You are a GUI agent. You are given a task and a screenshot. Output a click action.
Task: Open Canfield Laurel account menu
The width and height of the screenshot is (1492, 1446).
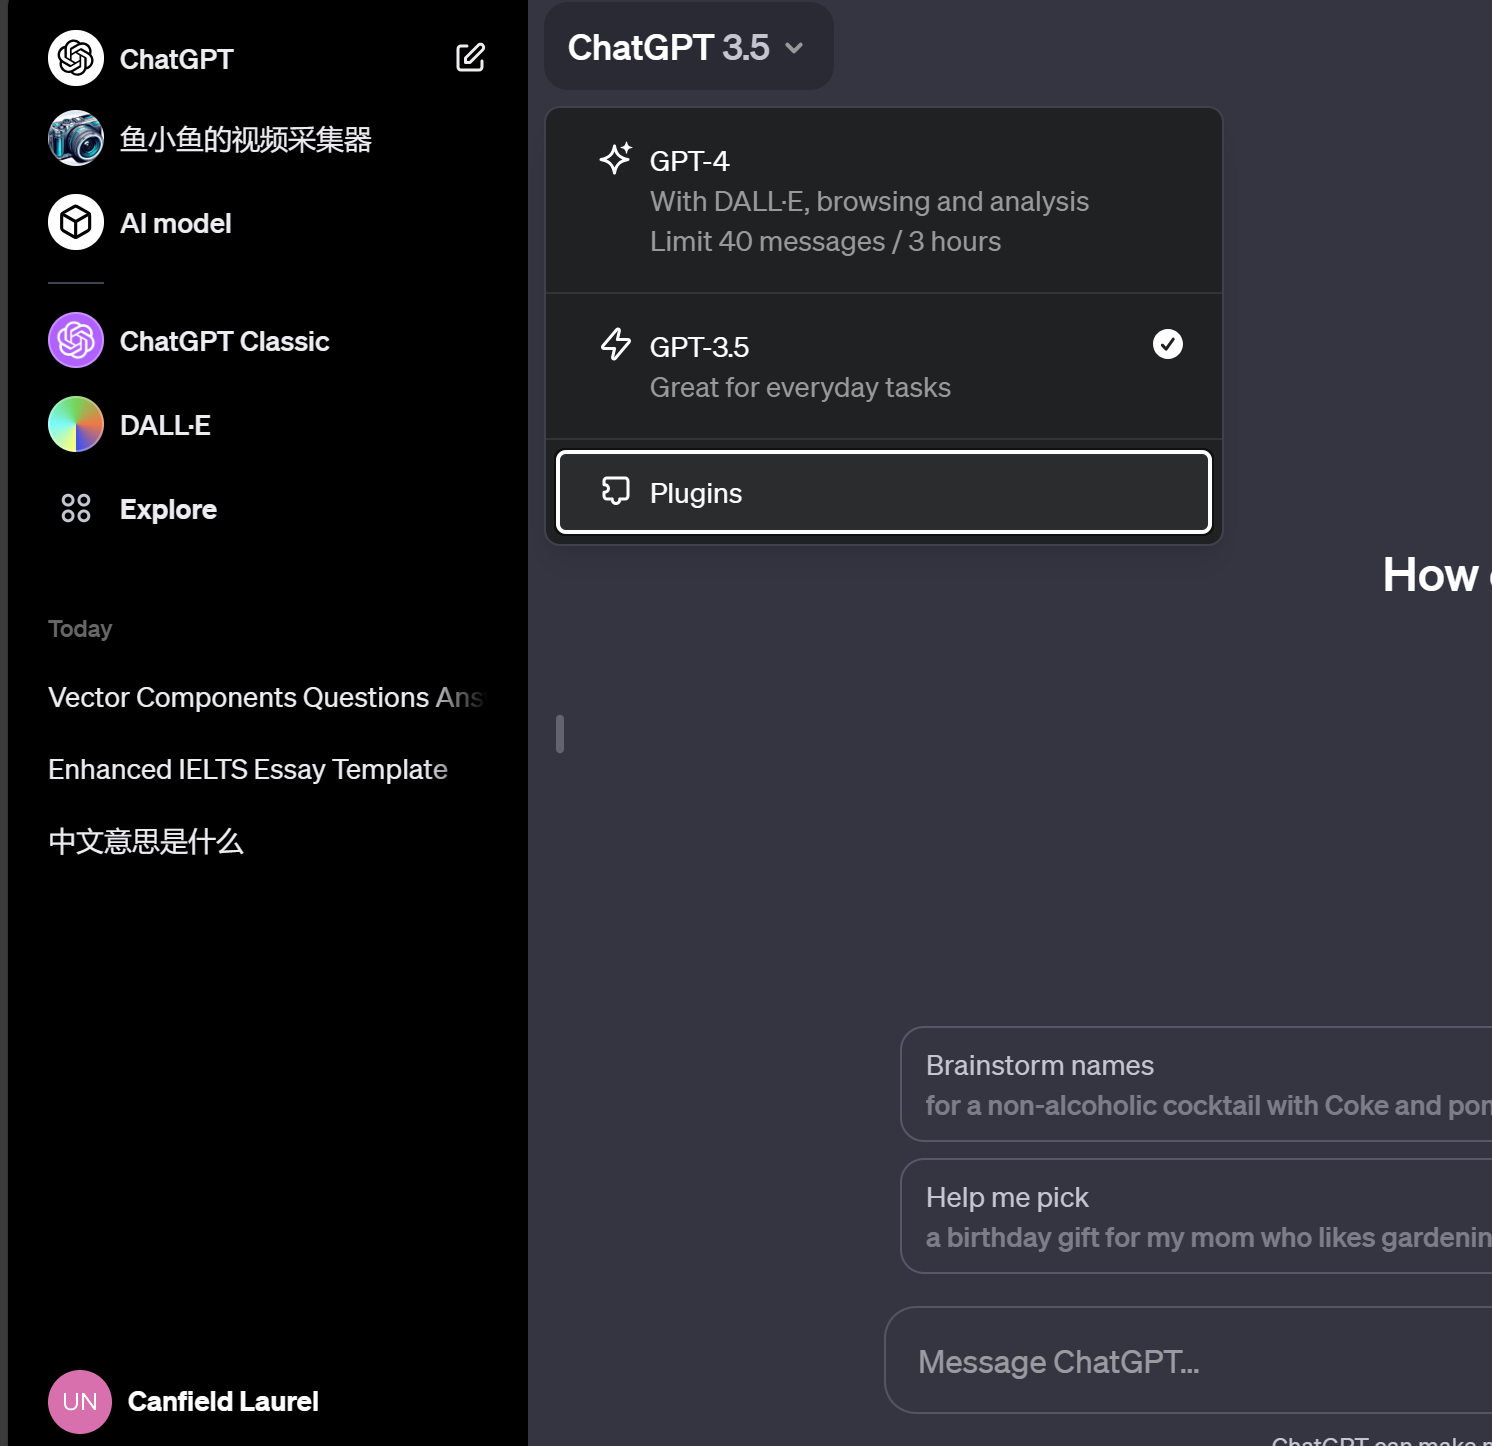pyautogui.click(x=266, y=1401)
